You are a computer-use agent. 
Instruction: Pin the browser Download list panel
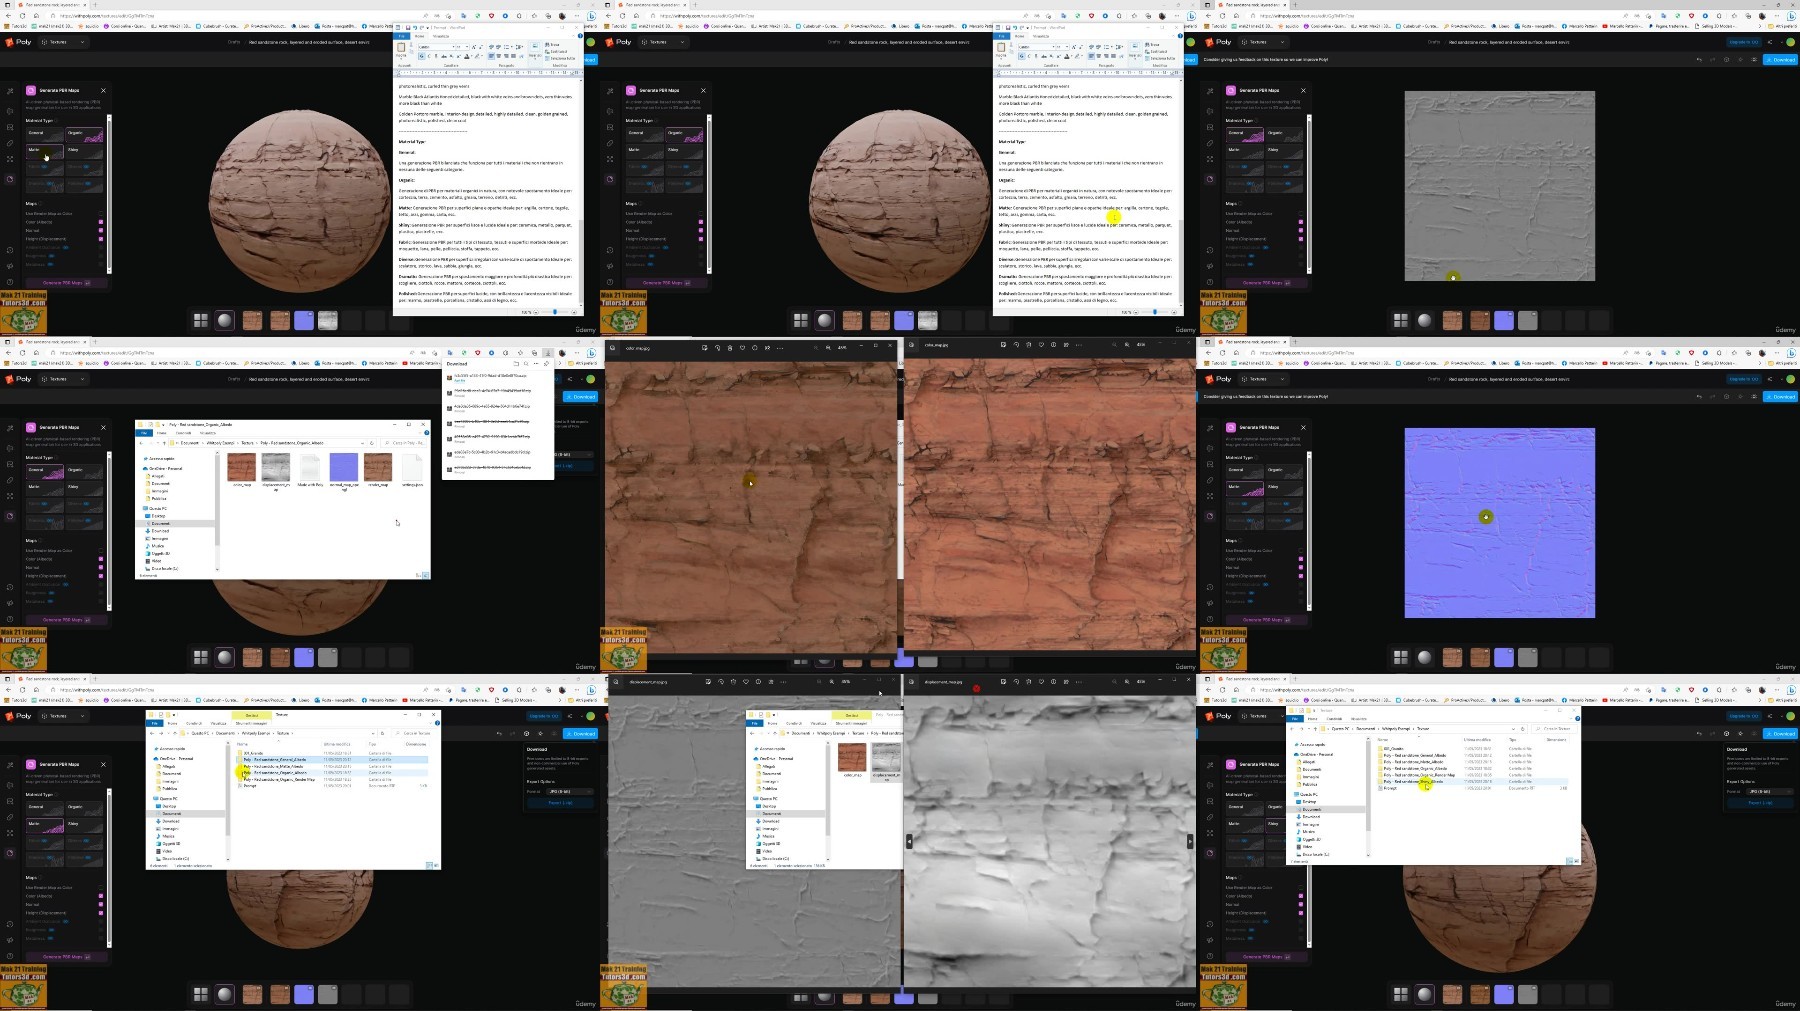546,364
